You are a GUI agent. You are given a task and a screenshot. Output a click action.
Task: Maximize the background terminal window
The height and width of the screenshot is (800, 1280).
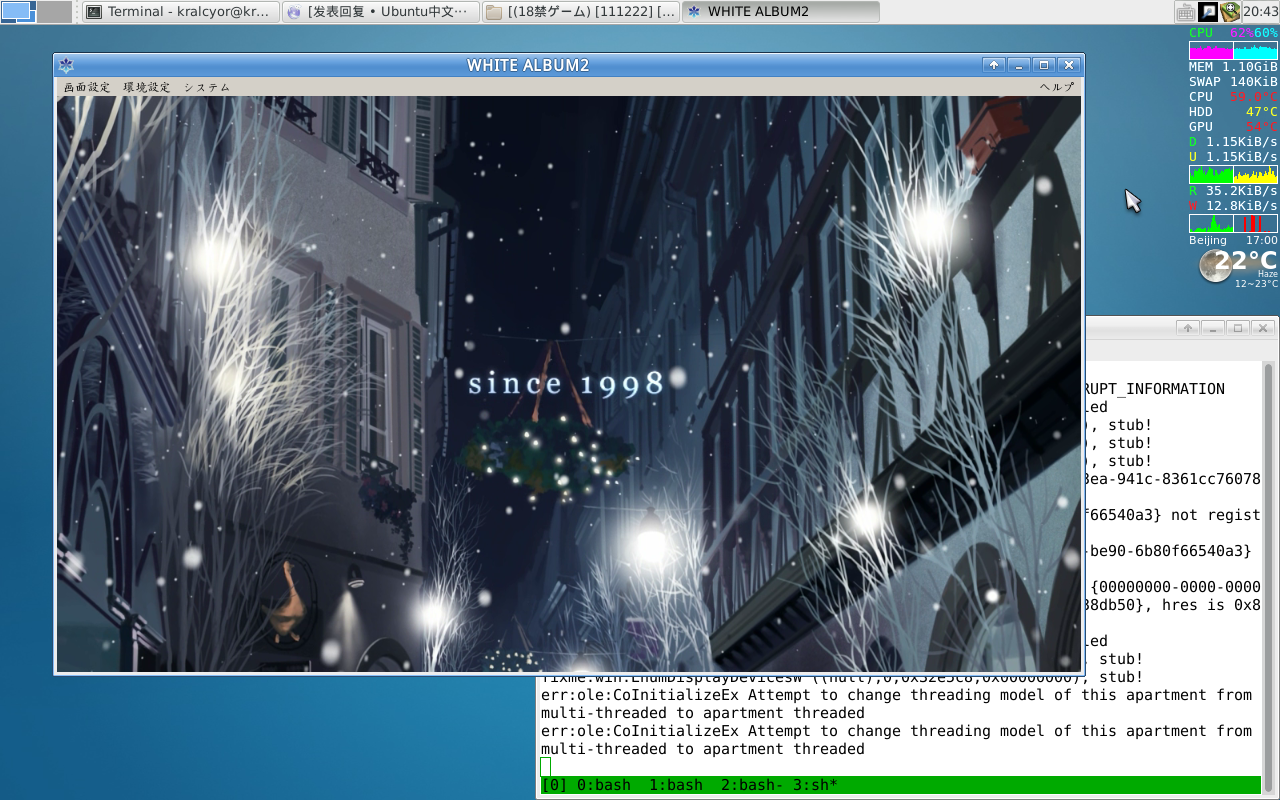(1238, 328)
